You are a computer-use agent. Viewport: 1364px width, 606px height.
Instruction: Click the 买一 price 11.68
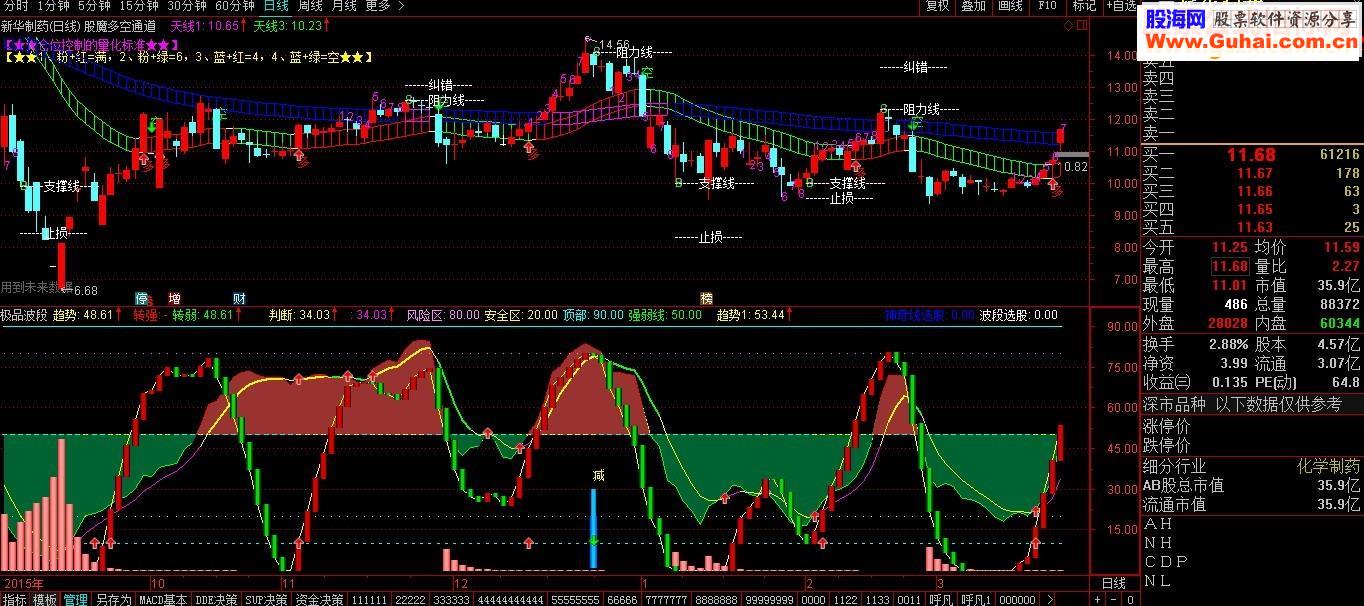click(x=1250, y=154)
